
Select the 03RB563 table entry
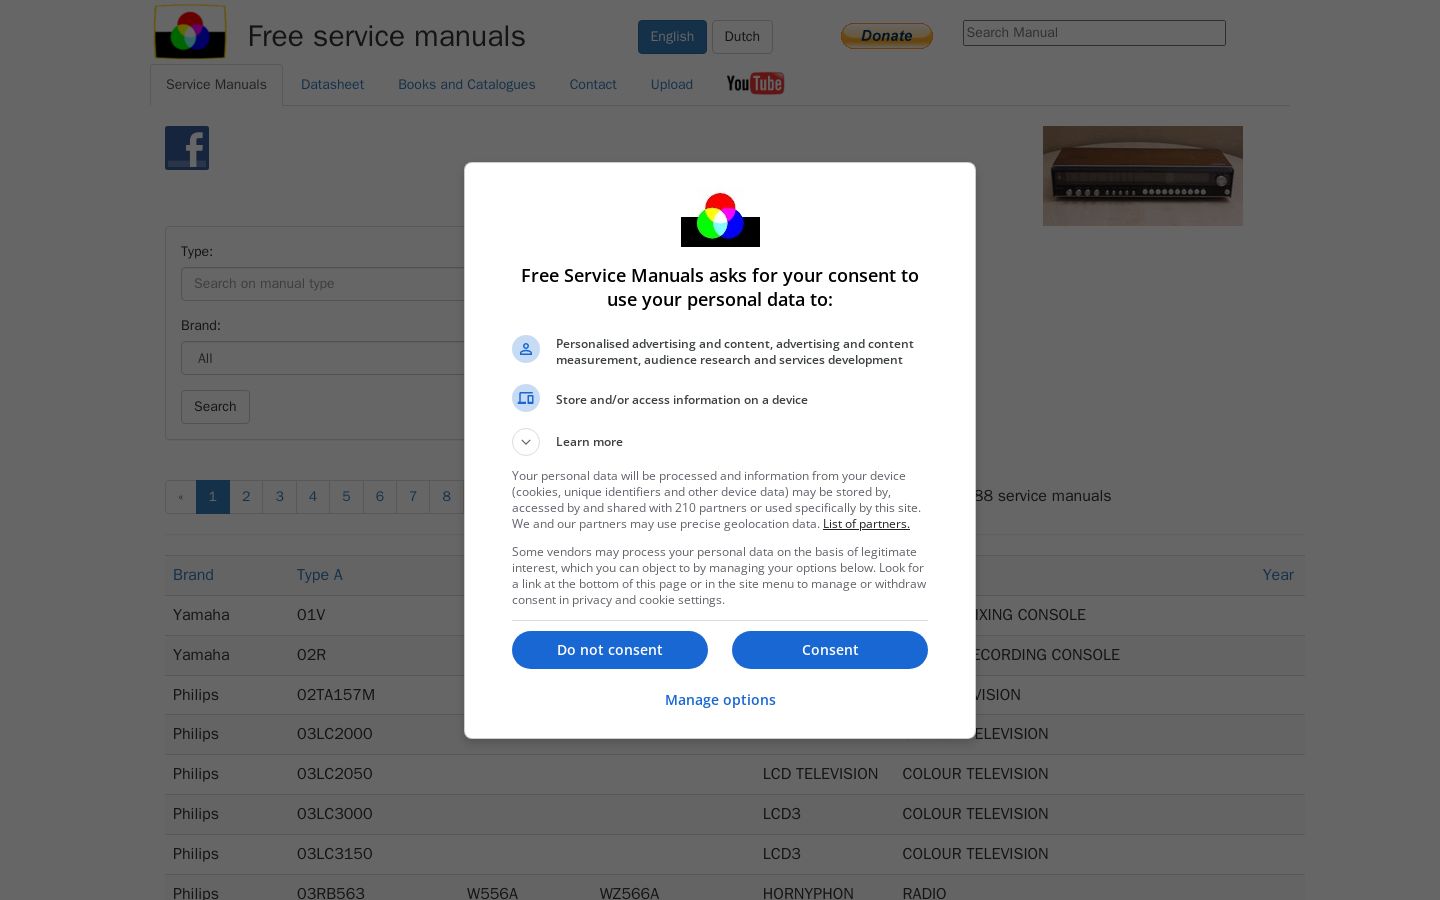(x=331, y=893)
